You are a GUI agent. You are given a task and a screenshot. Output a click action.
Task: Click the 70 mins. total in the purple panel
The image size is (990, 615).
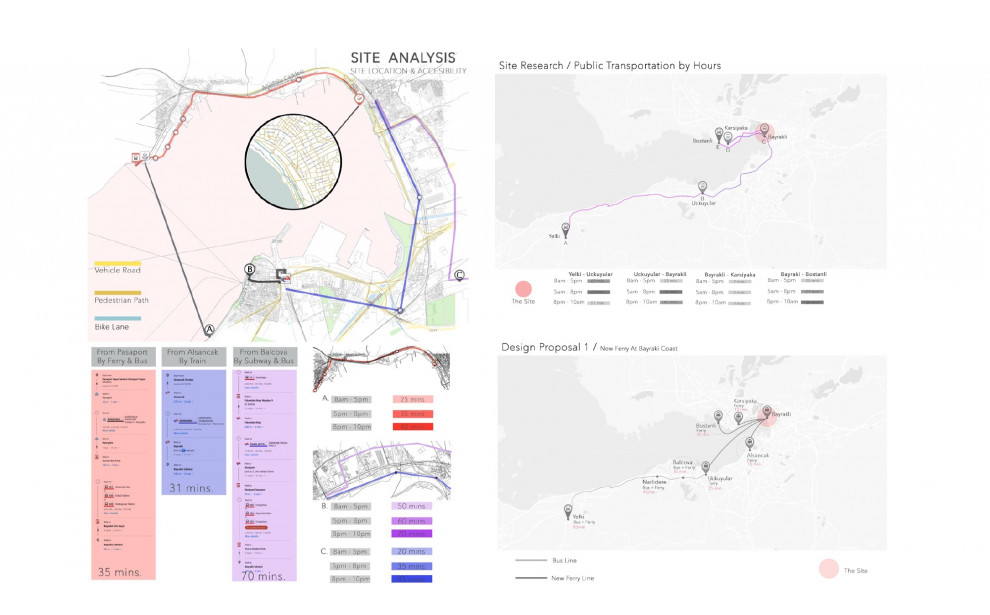[263, 576]
